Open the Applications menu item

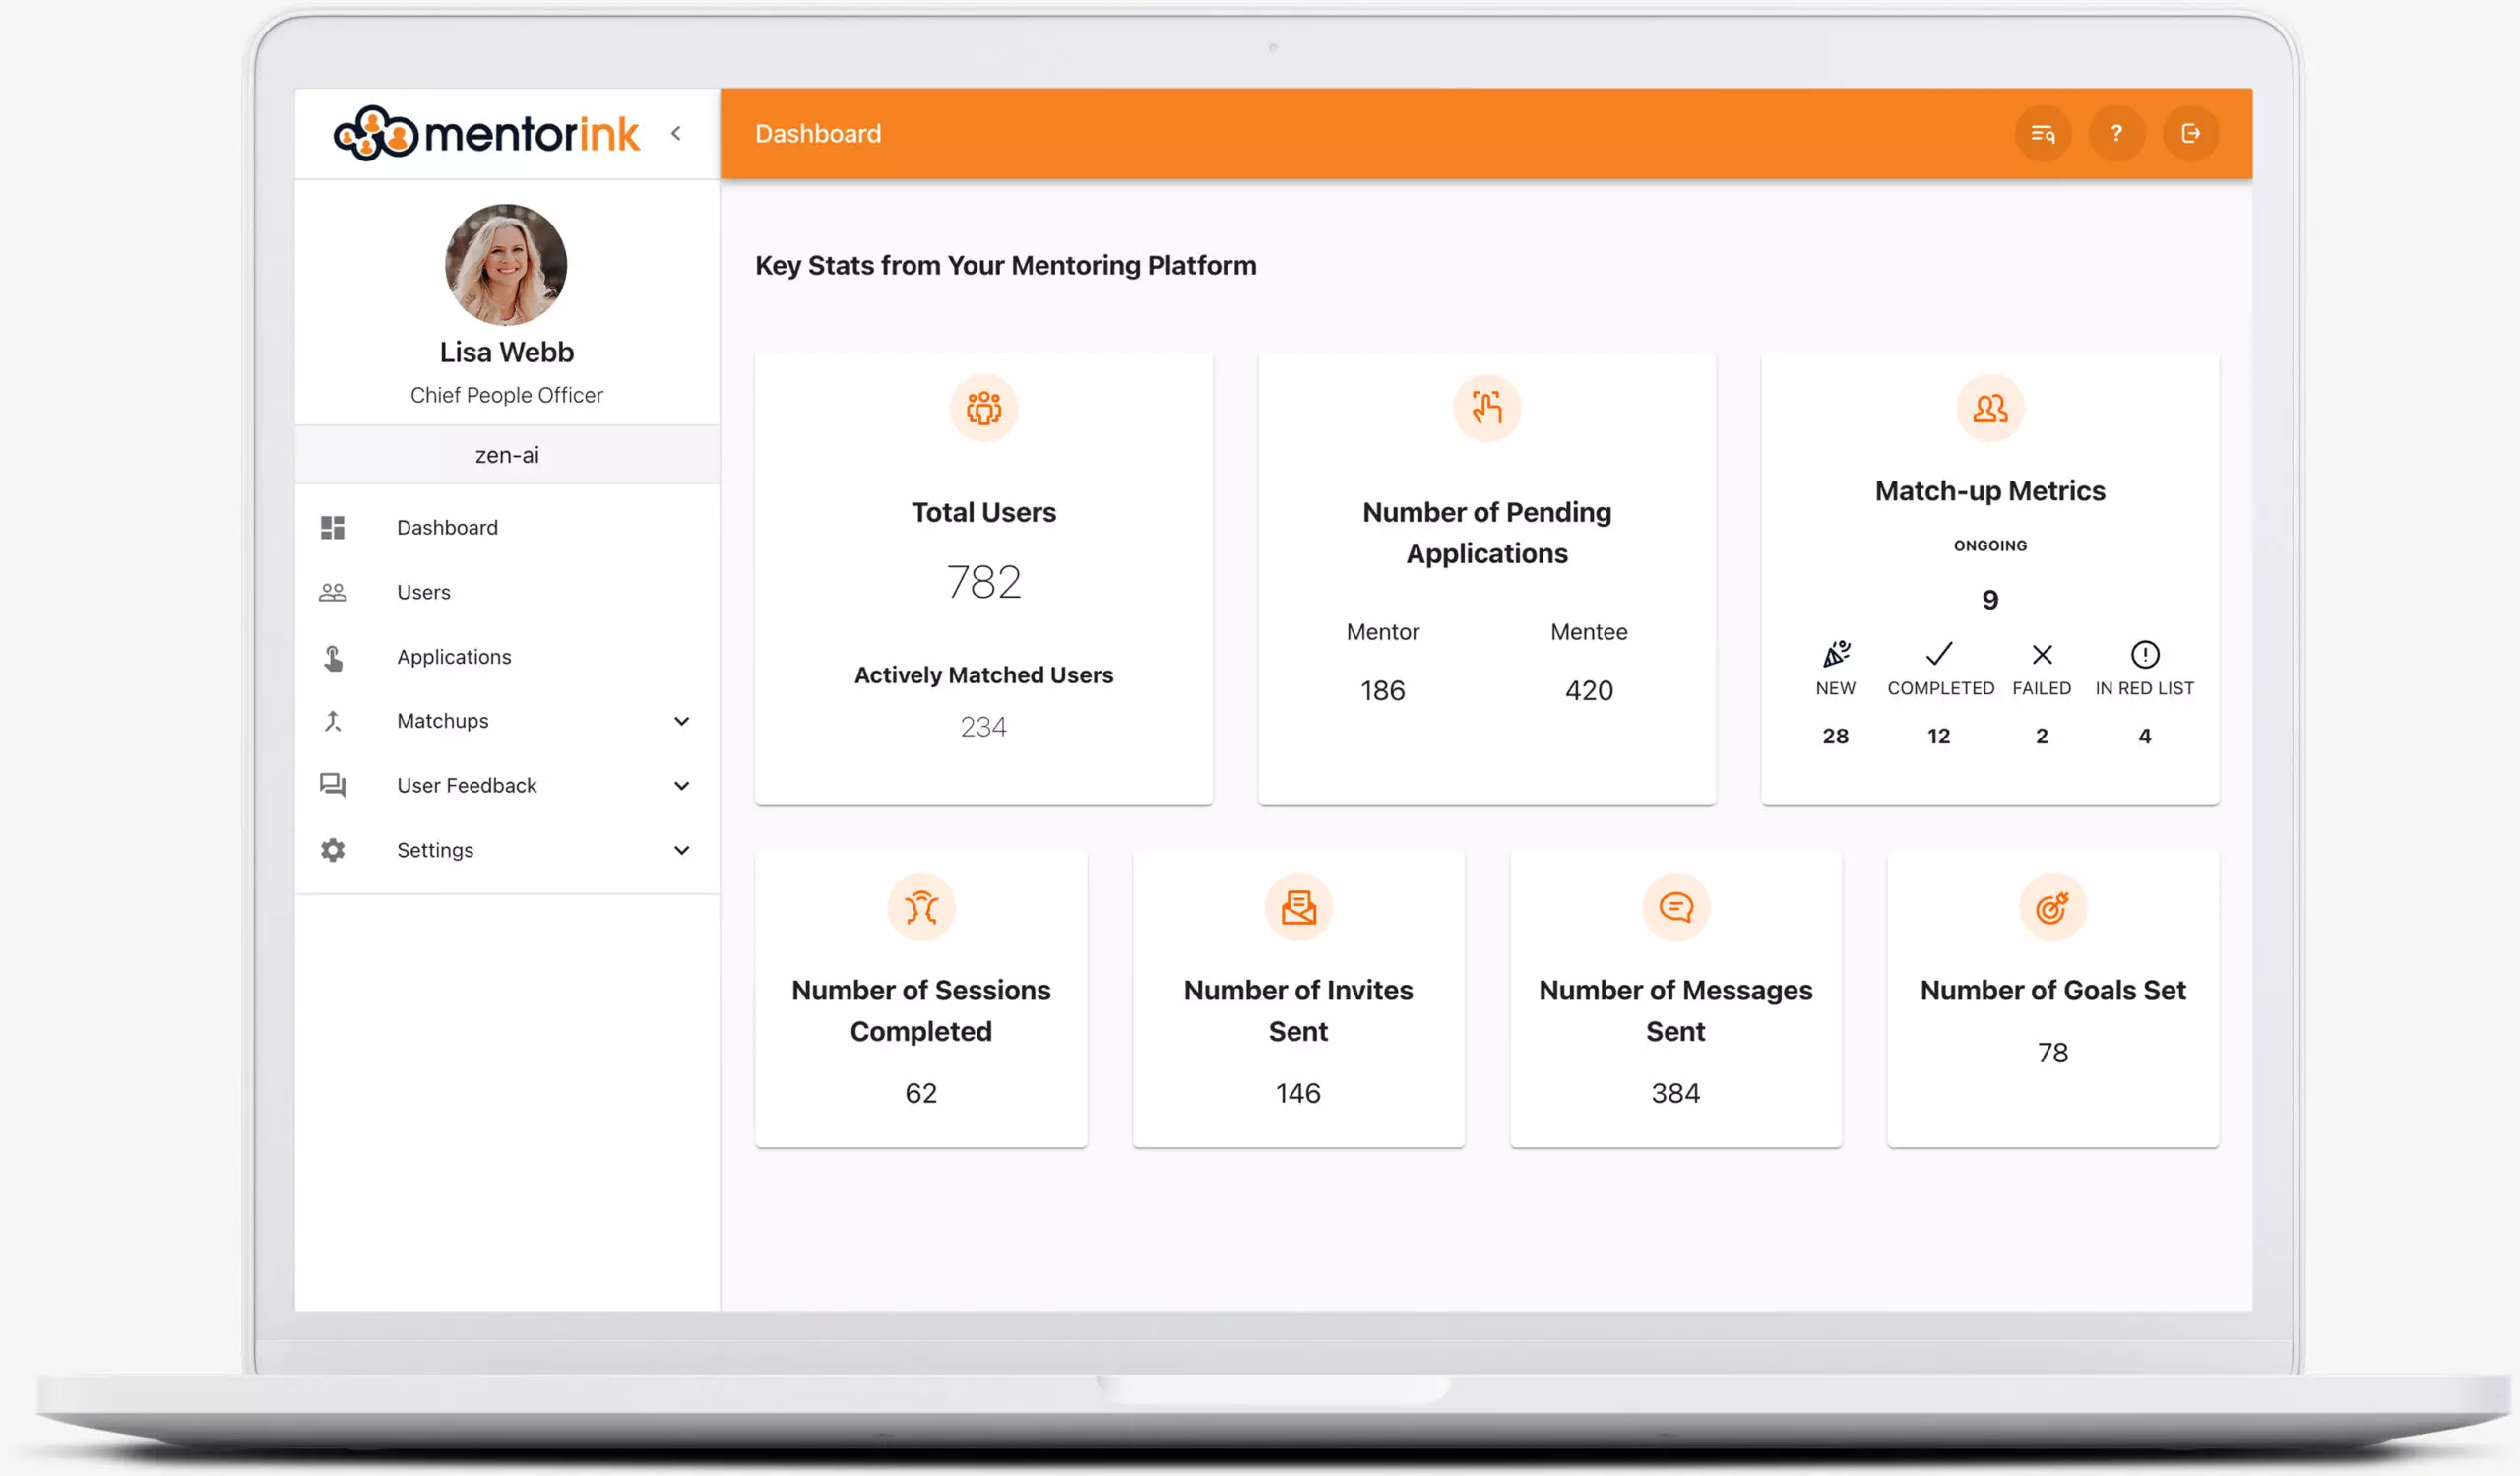453,657
